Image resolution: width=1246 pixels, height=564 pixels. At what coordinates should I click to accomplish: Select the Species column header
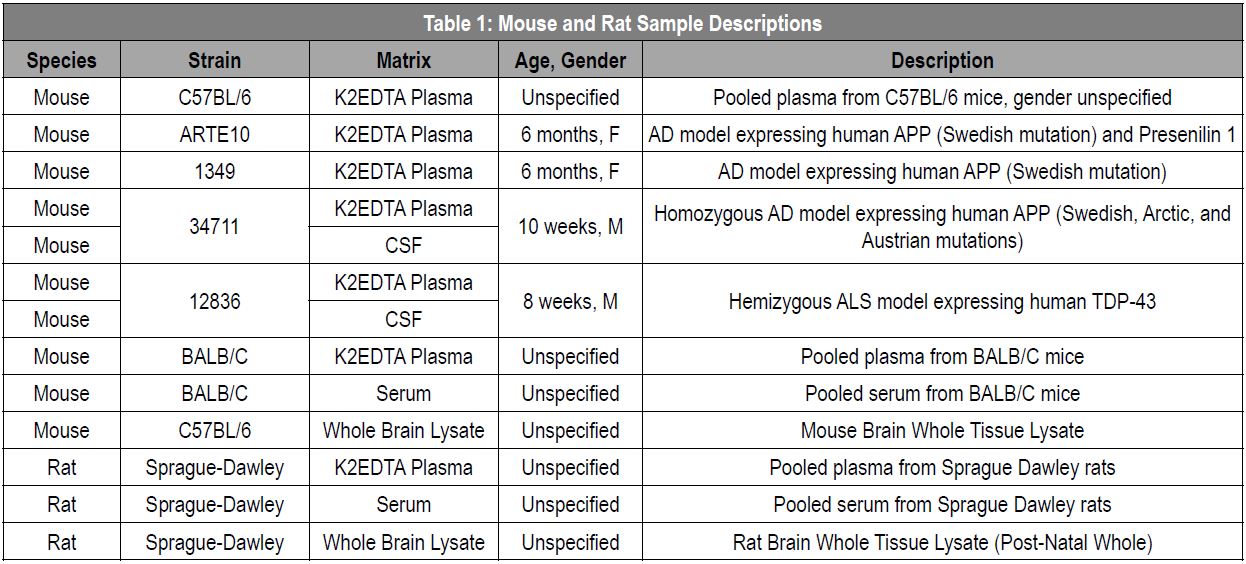61,60
